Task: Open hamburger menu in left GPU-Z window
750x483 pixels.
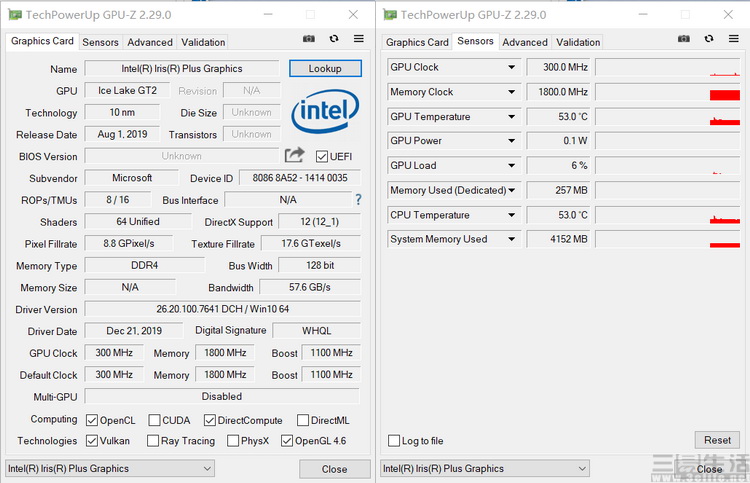Action: [x=359, y=39]
